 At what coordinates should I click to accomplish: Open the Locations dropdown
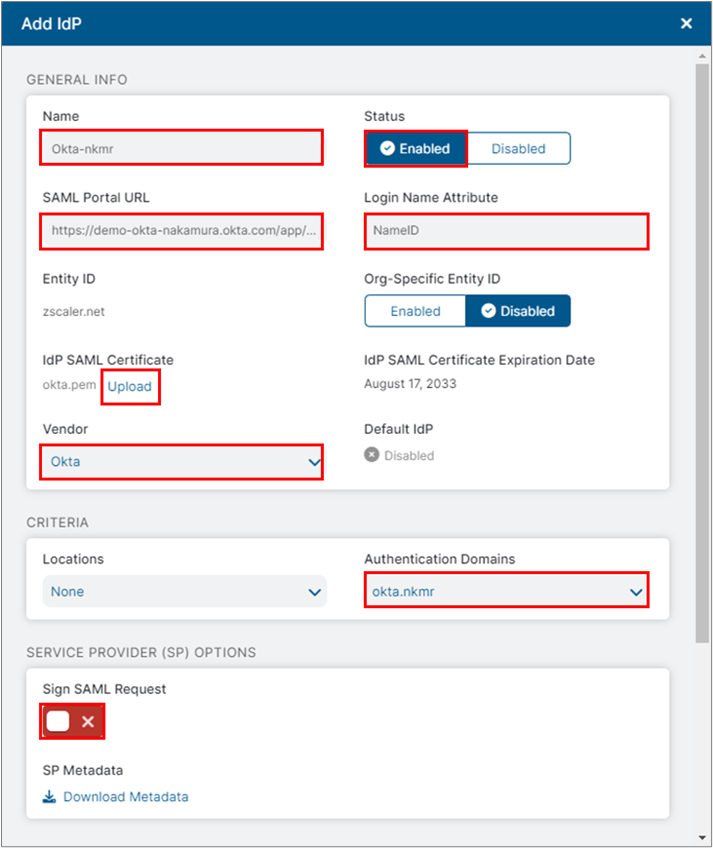[184, 592]
